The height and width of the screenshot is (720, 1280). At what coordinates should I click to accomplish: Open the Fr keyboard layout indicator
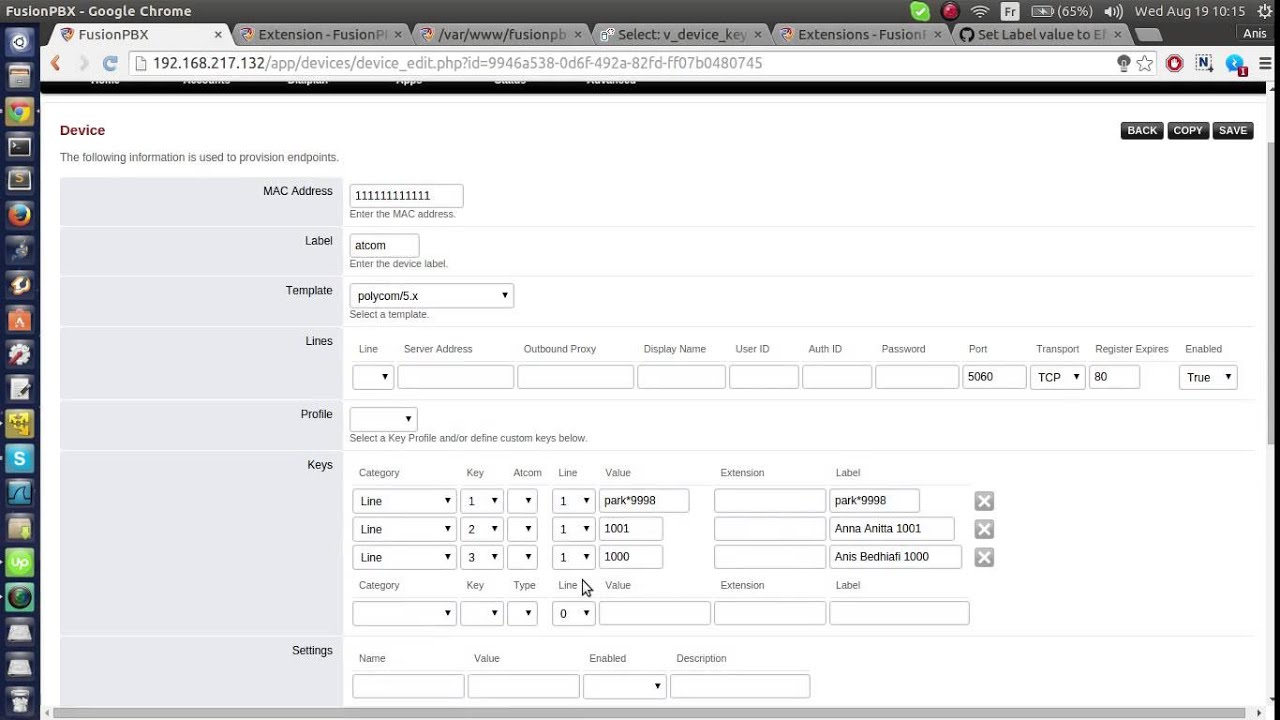[x=1010, y=11]
